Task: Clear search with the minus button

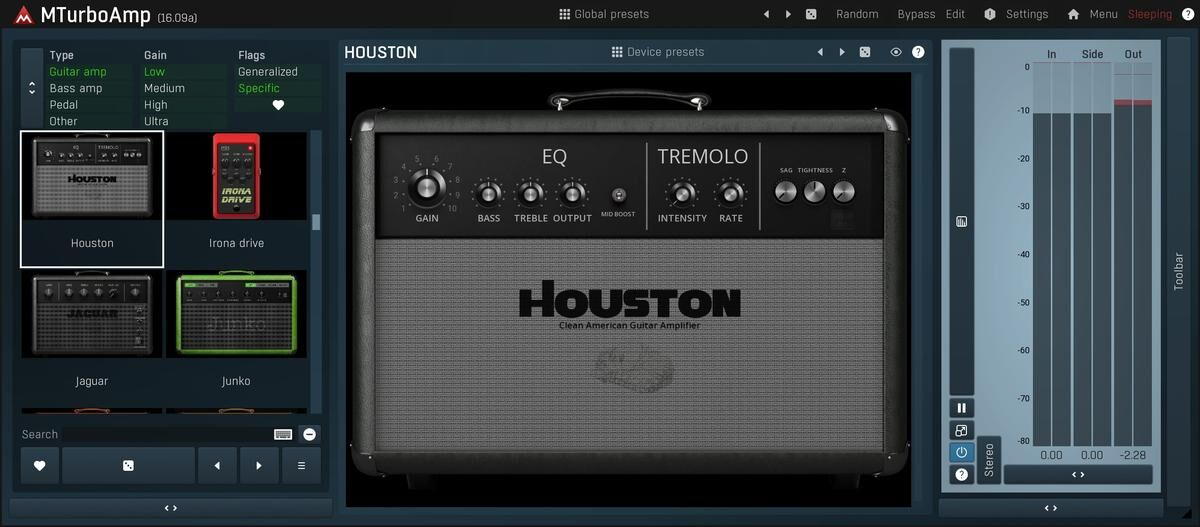Action: coord(310,434)
